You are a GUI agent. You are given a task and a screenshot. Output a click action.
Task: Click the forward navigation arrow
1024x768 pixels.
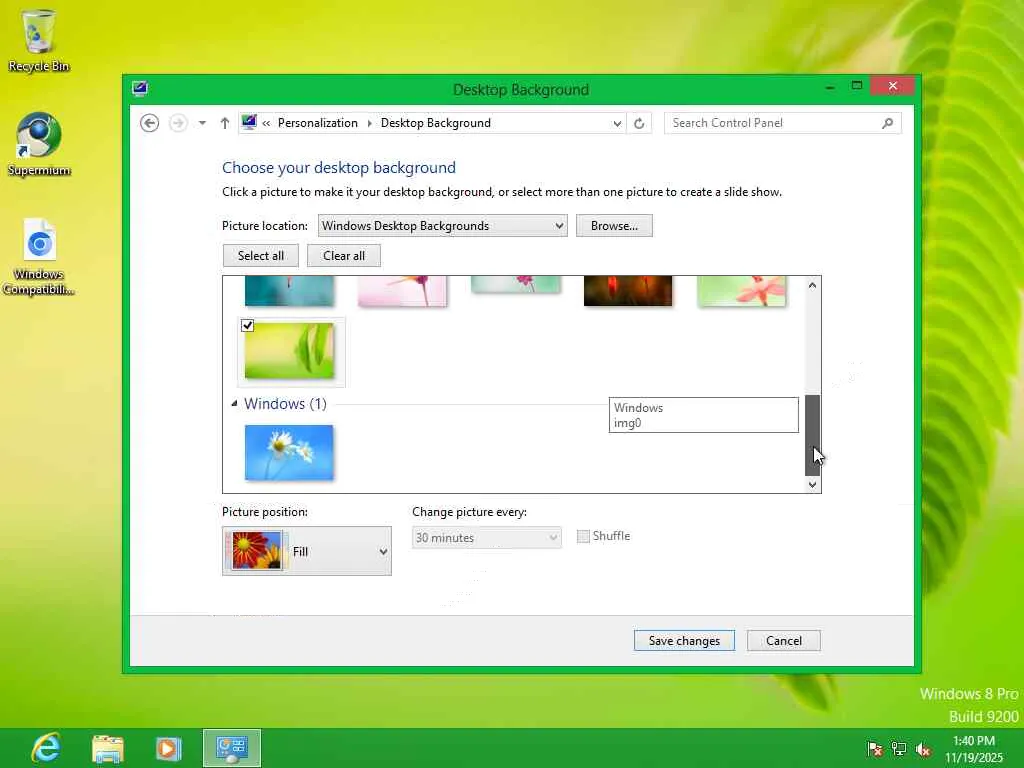click(178, 123)
